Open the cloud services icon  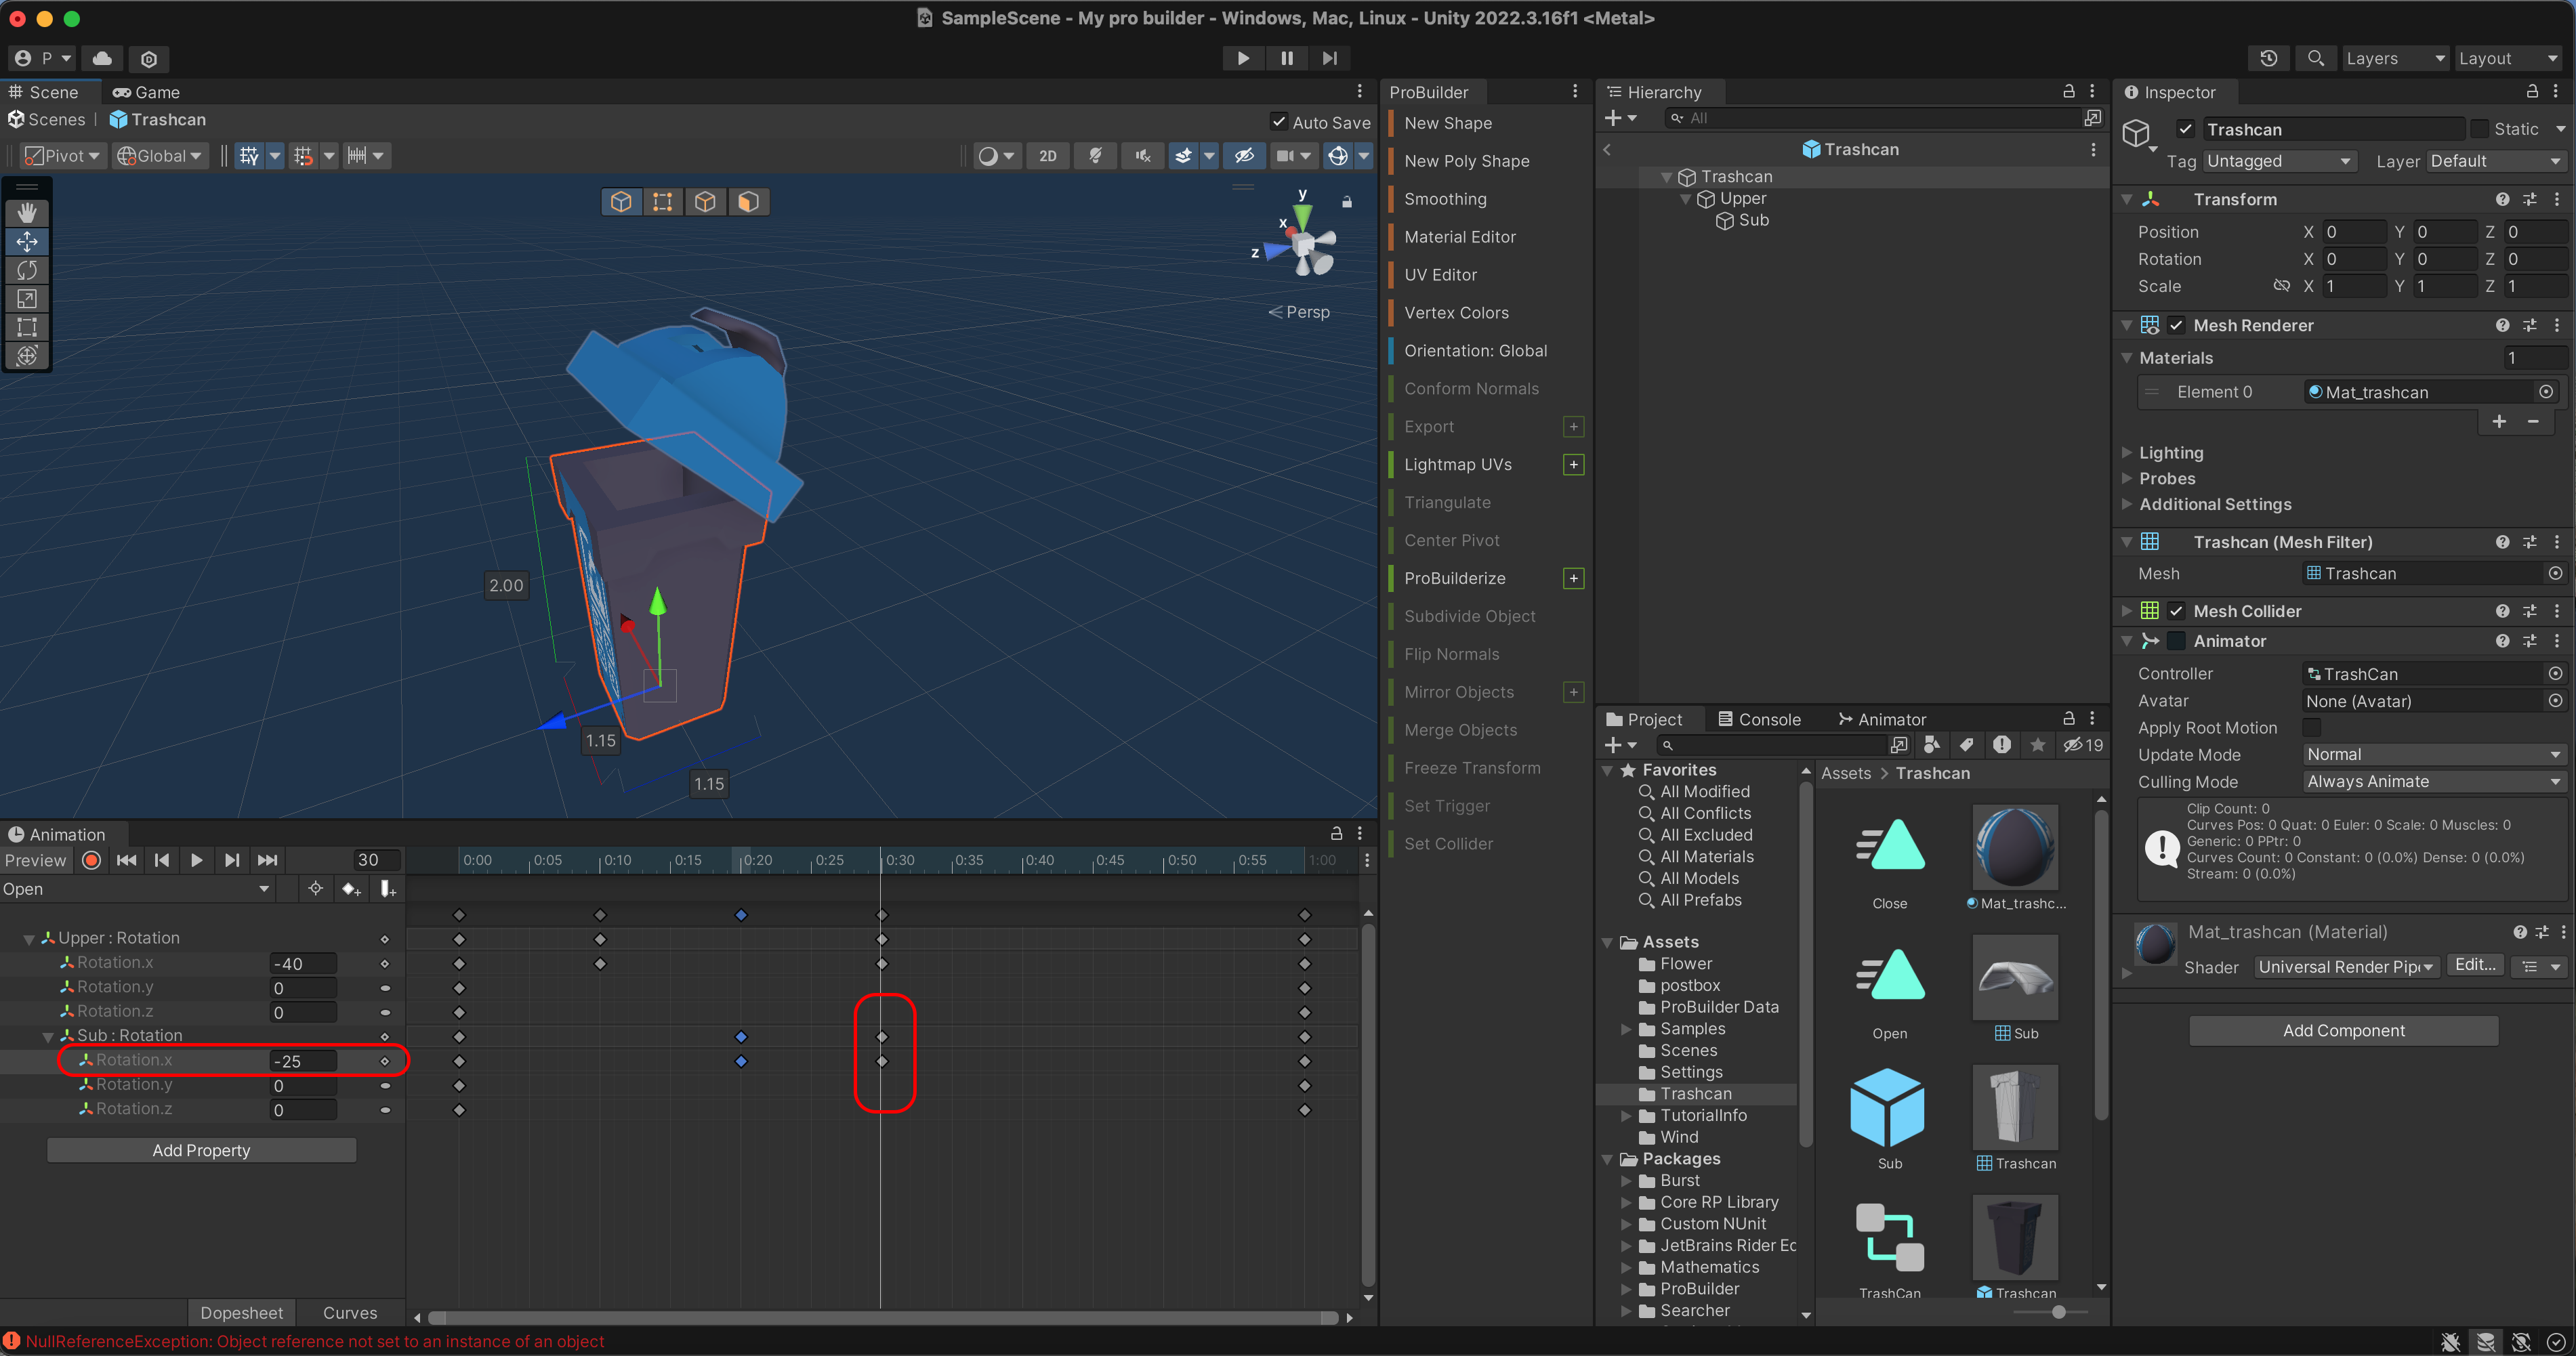click(x=102, y=58)
